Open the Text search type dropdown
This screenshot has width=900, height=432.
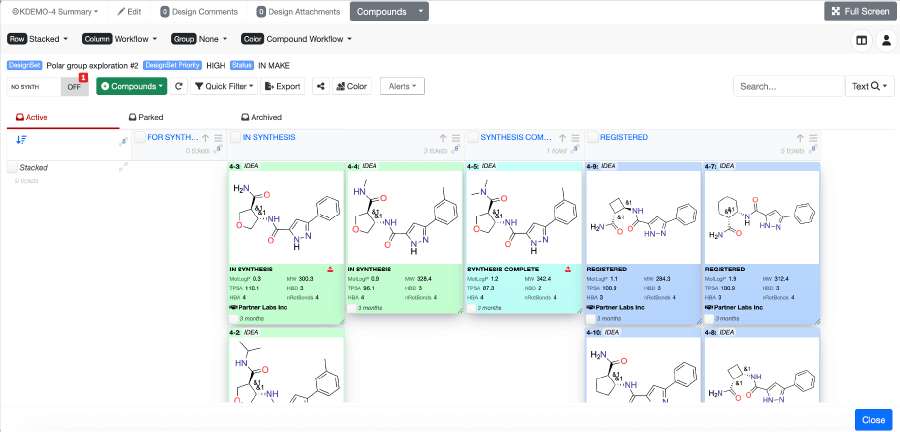click(x=870, y=86)
